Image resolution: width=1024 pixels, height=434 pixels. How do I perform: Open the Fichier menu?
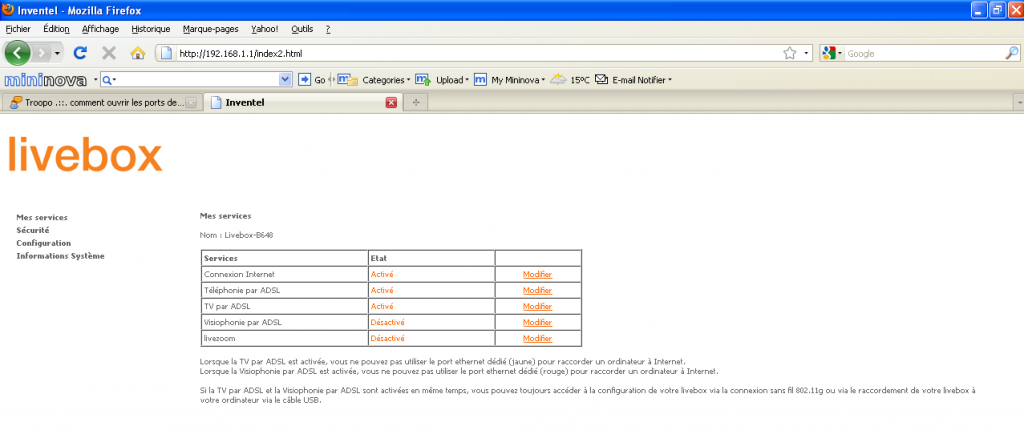coord(18,29)
